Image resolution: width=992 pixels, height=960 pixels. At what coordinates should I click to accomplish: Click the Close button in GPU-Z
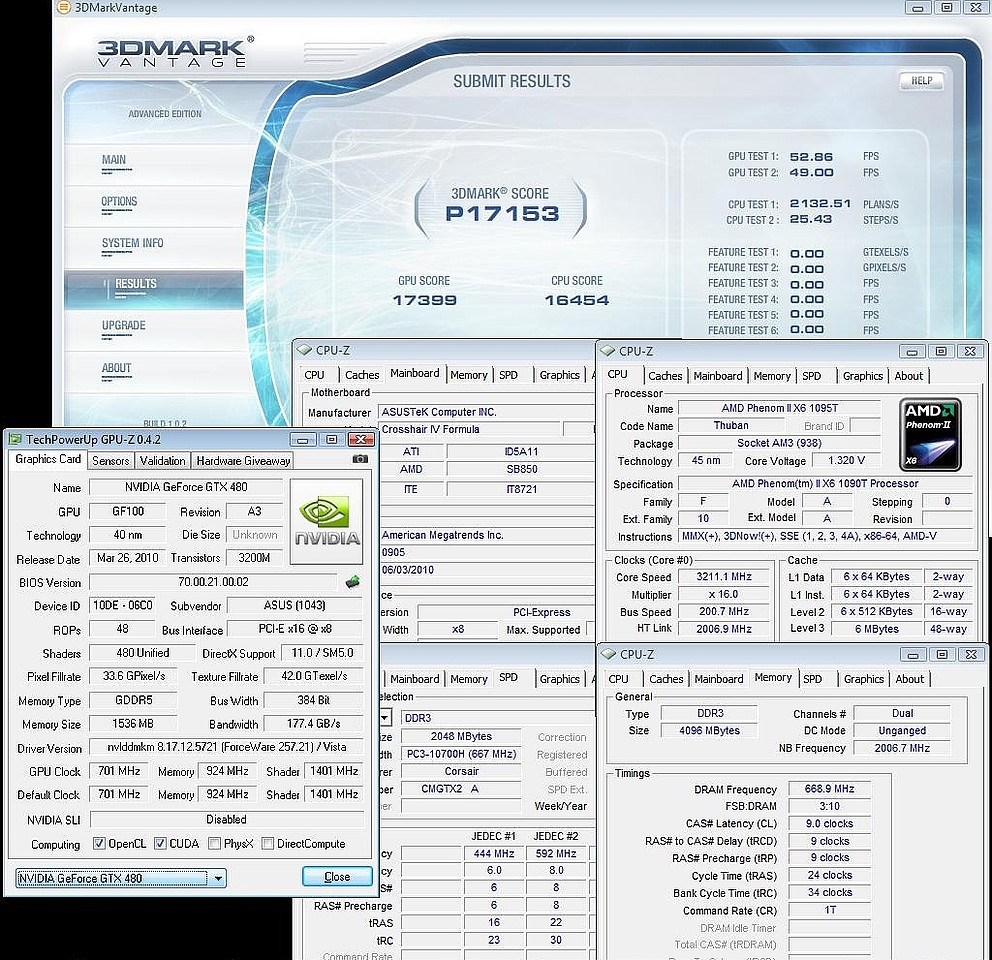pos(337,876)
